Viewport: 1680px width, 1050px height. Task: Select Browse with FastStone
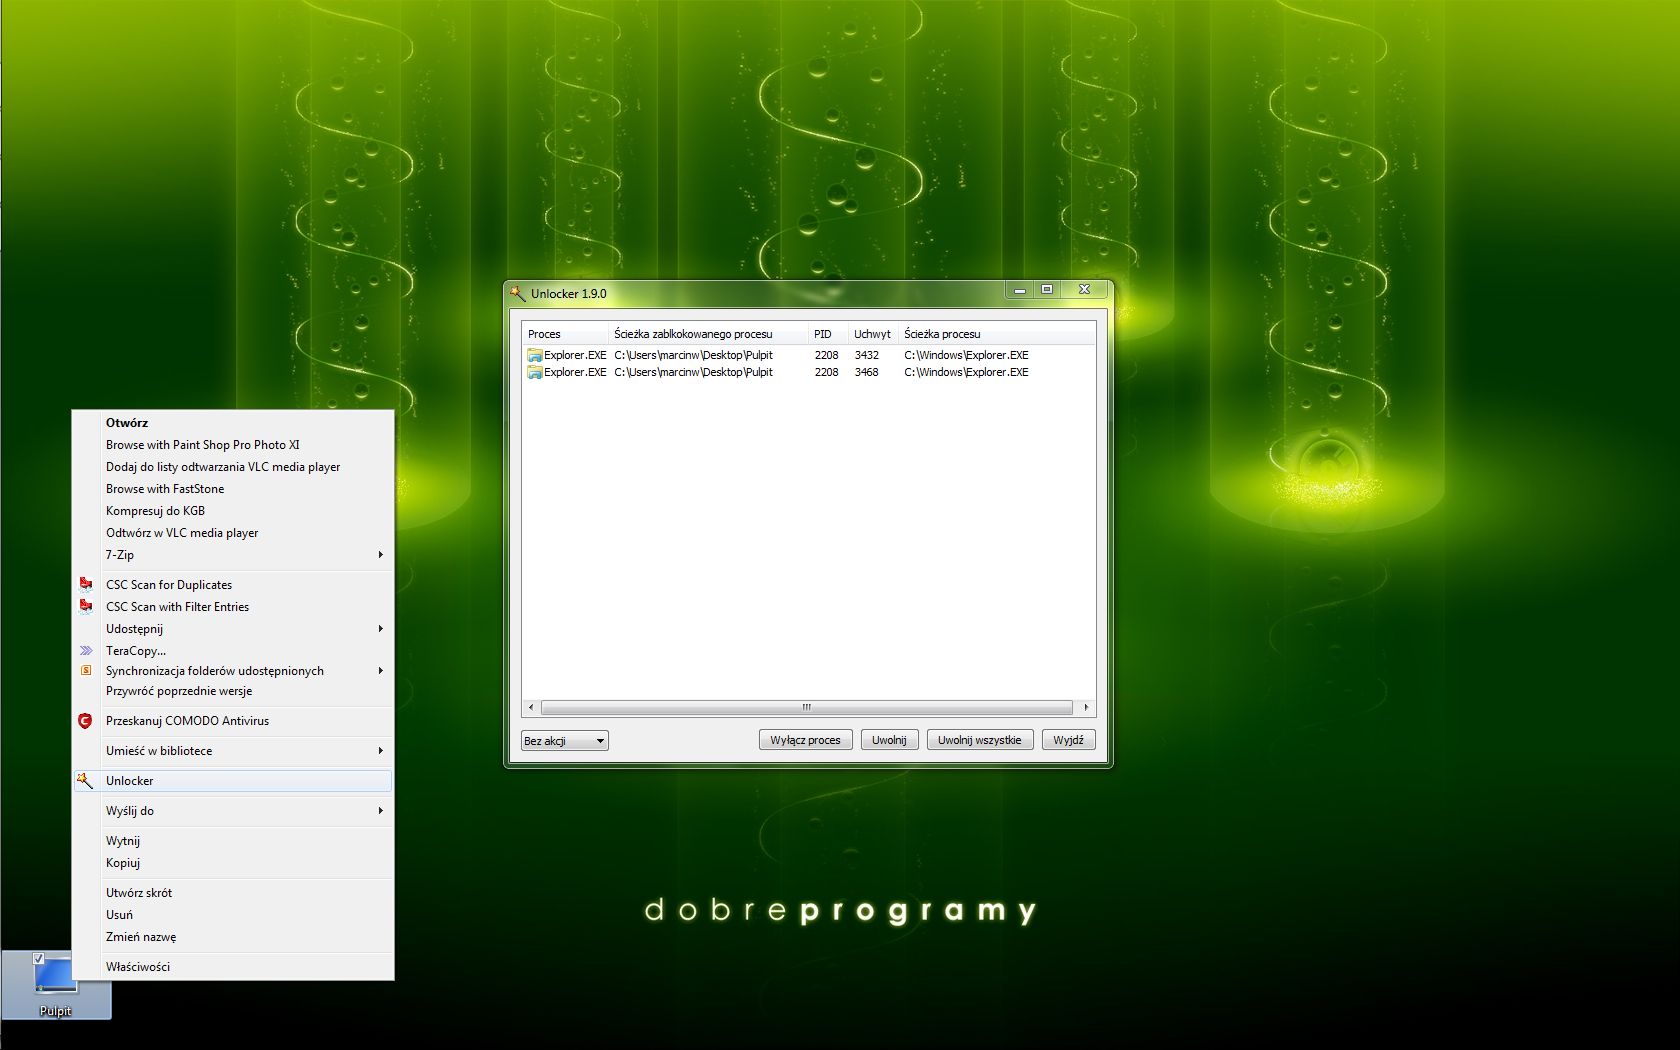pos(233,489)
